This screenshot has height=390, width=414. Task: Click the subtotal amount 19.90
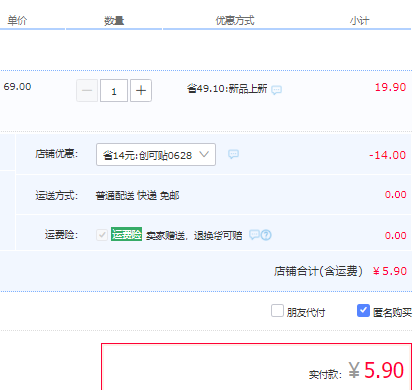click(x=390, y=87)
